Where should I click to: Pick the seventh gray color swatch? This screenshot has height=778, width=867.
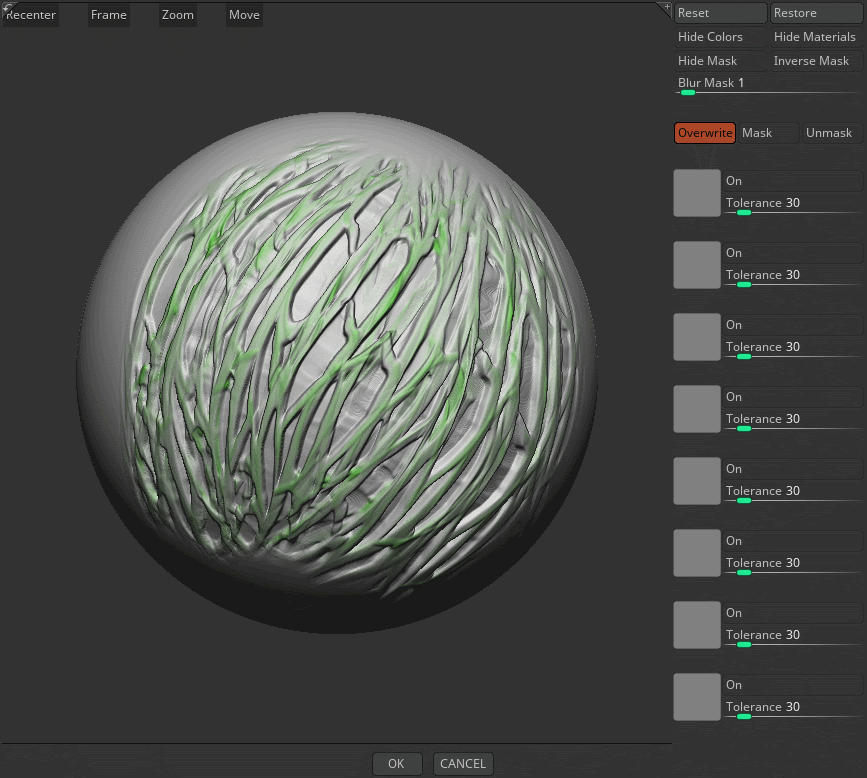point(697,625)
